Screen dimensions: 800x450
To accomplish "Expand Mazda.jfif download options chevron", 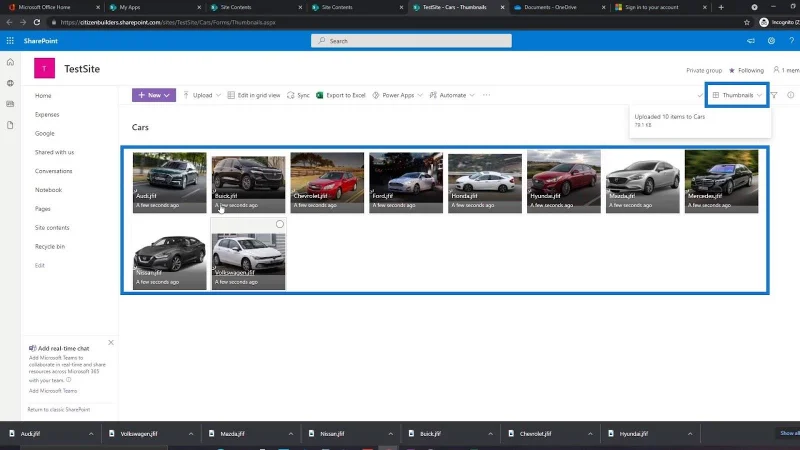I will (x=291, y=434).
